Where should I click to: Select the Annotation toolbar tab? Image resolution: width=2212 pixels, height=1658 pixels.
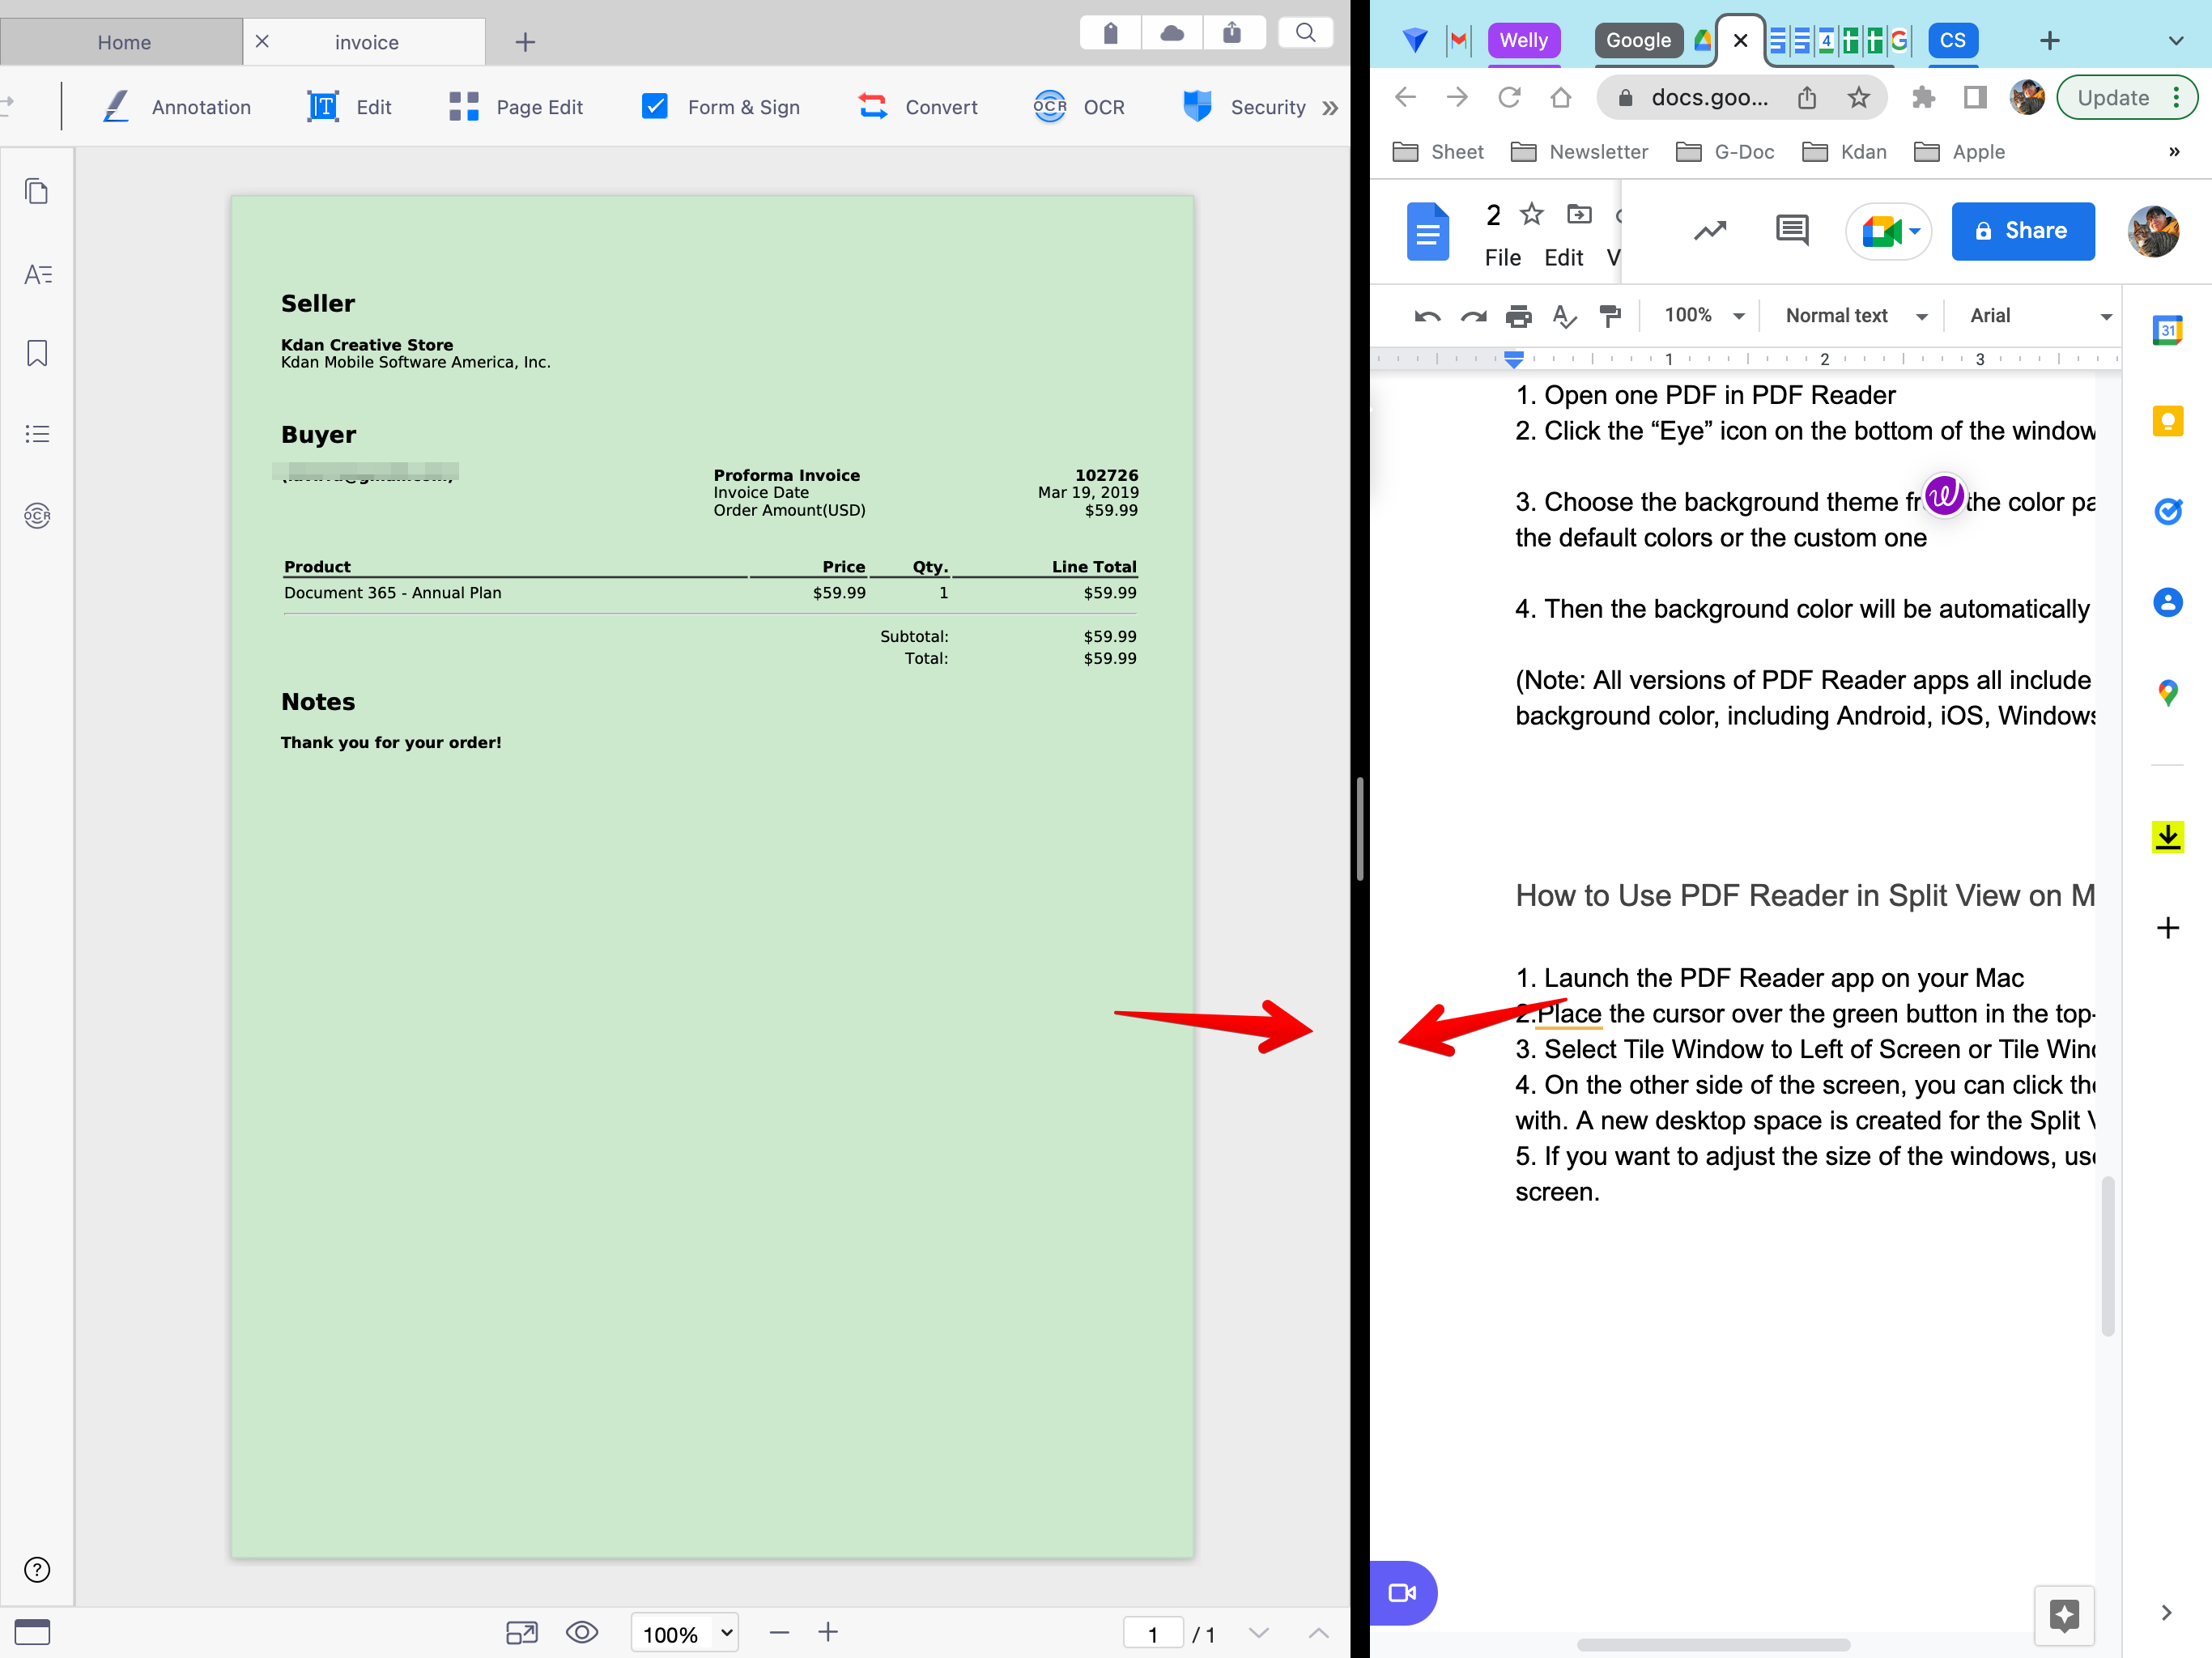[177, 107]
